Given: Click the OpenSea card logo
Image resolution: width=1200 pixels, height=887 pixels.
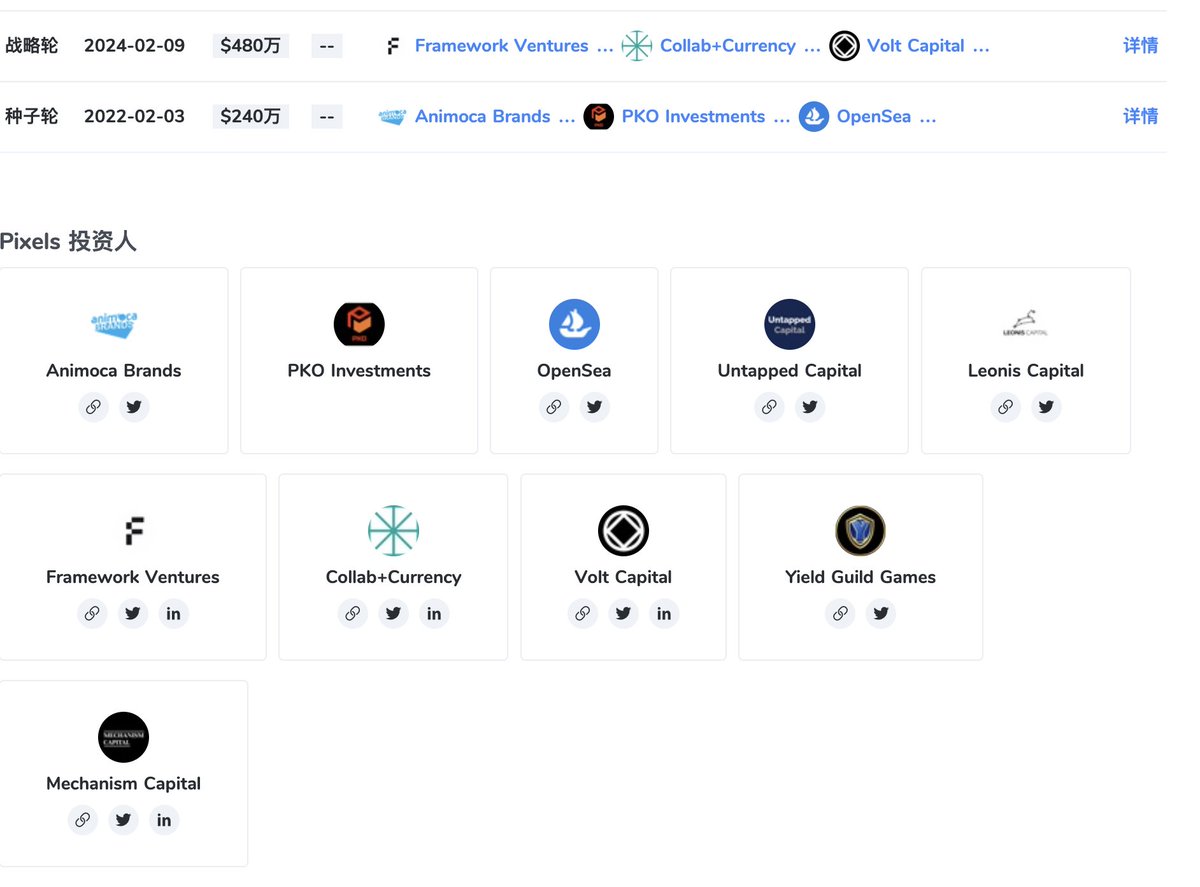Looking at the screenshot, I should pyautogui.click(x=574, y=324).
